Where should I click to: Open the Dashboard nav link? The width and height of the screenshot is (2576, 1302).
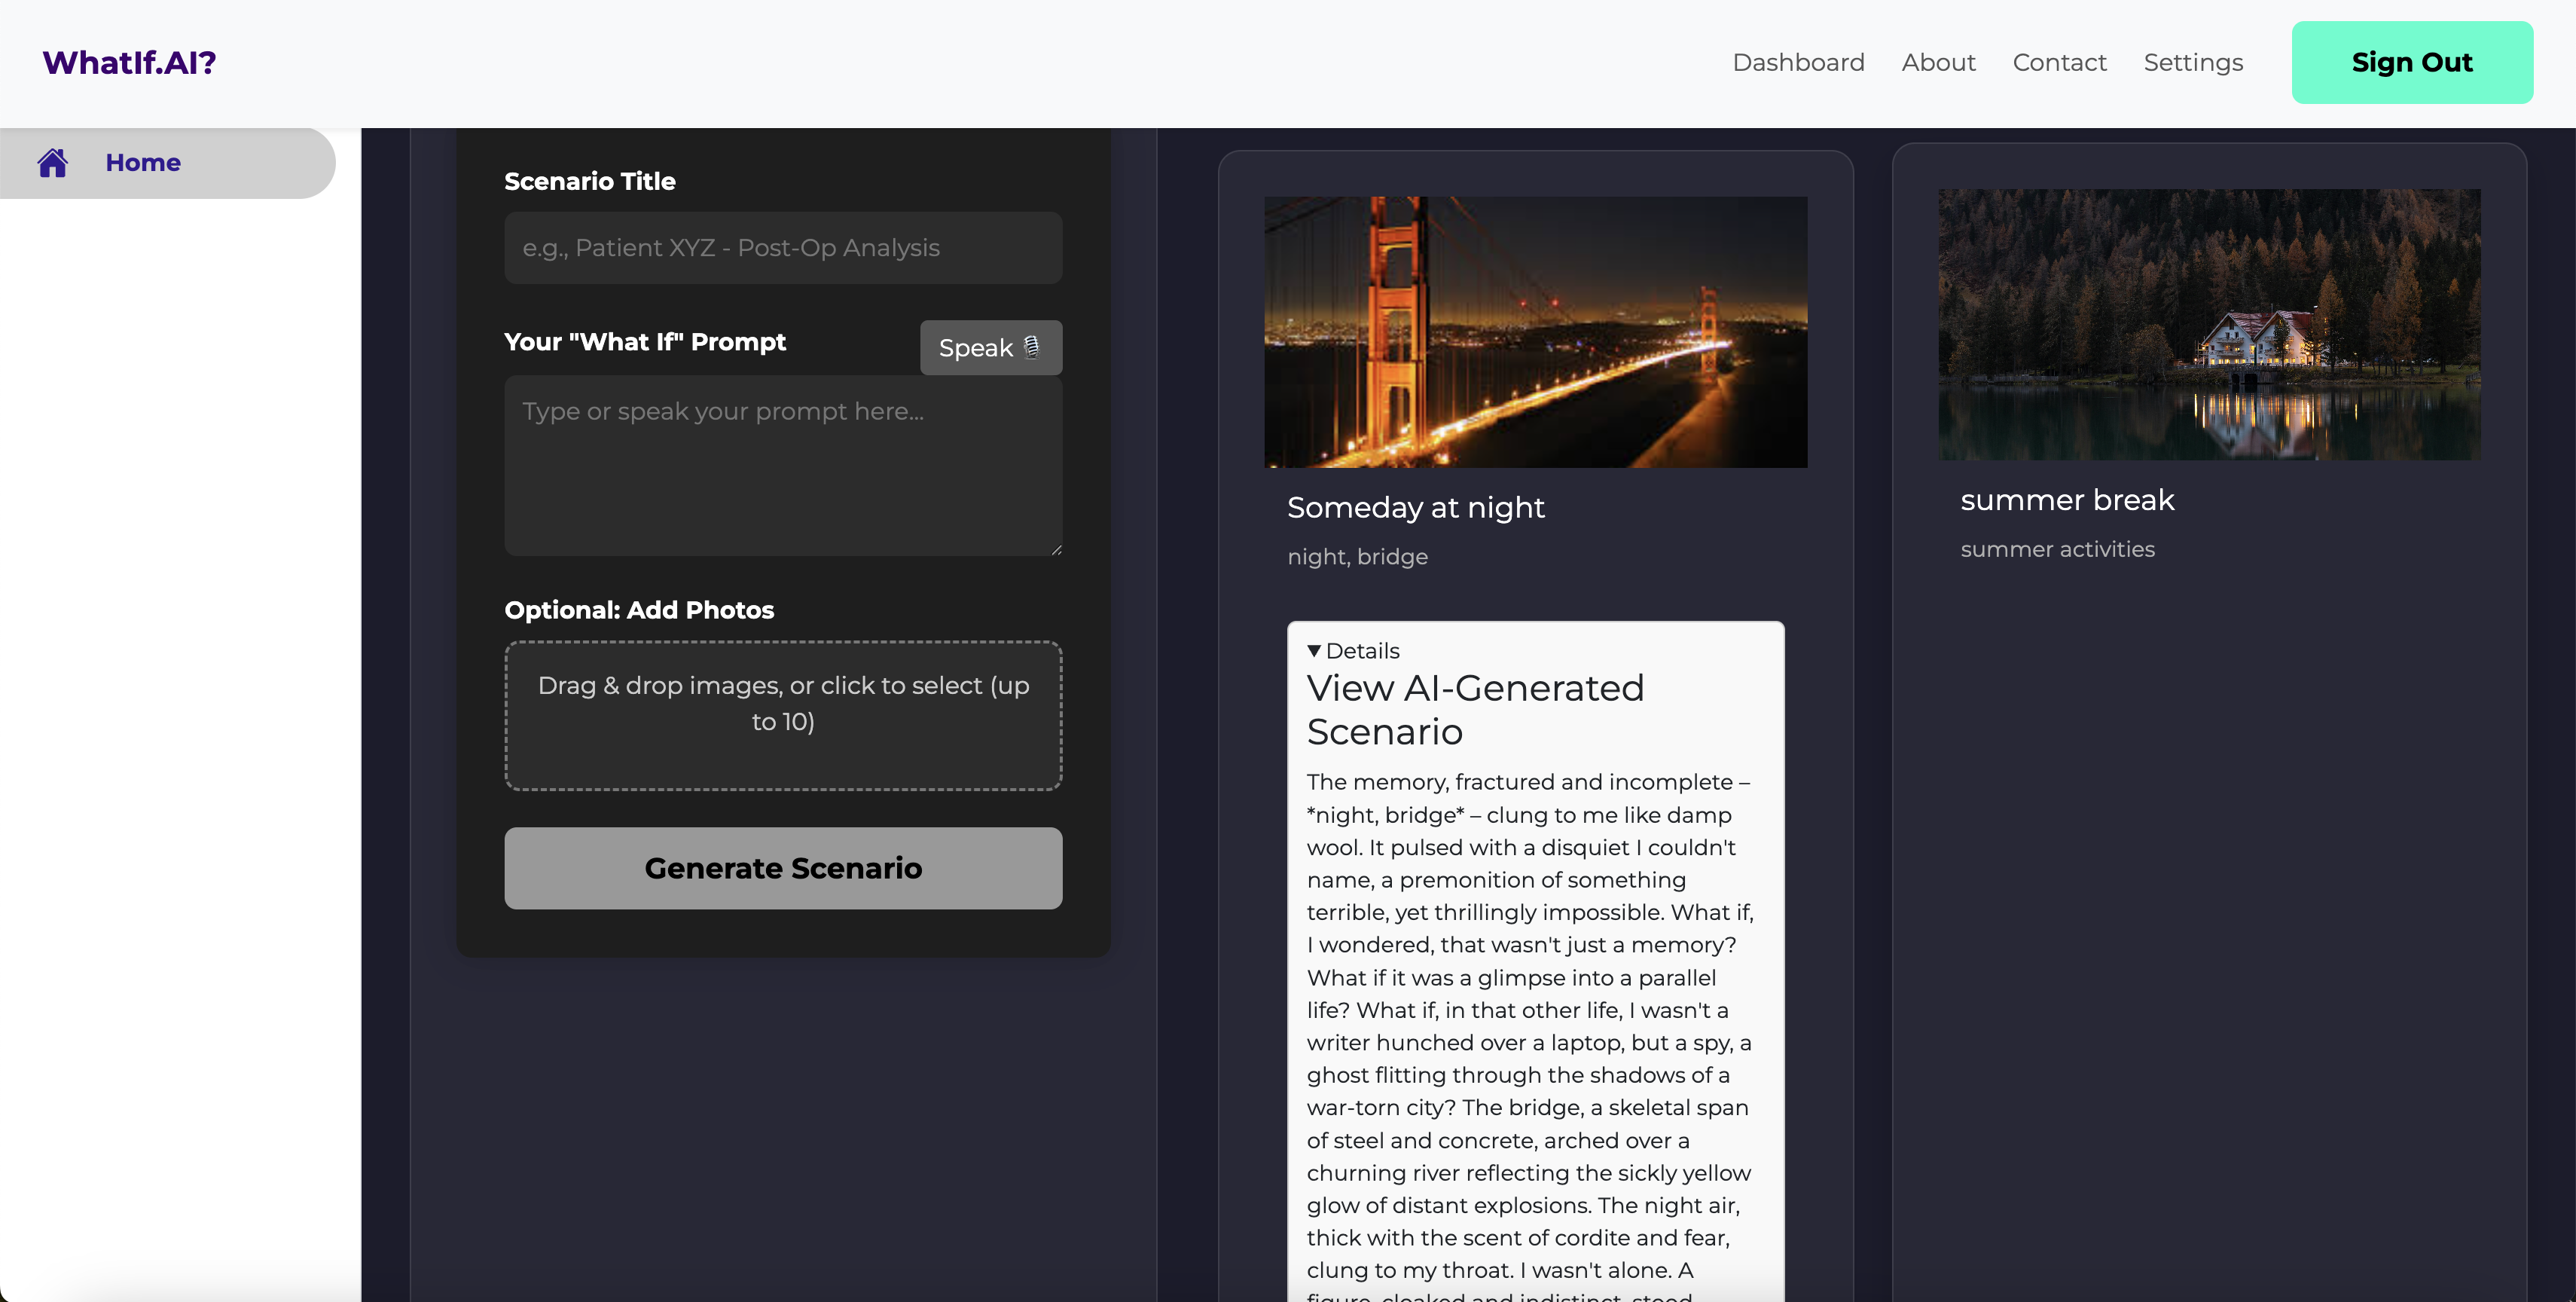click(x=1798, y=62)
